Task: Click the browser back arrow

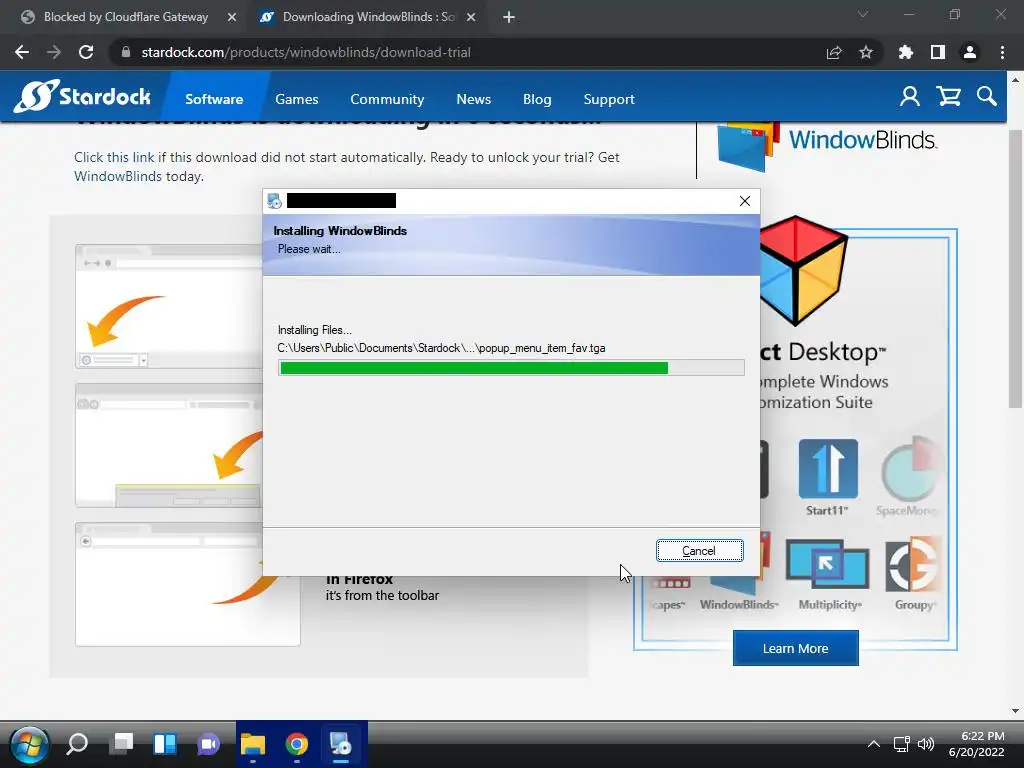Action: coord(22,52)
